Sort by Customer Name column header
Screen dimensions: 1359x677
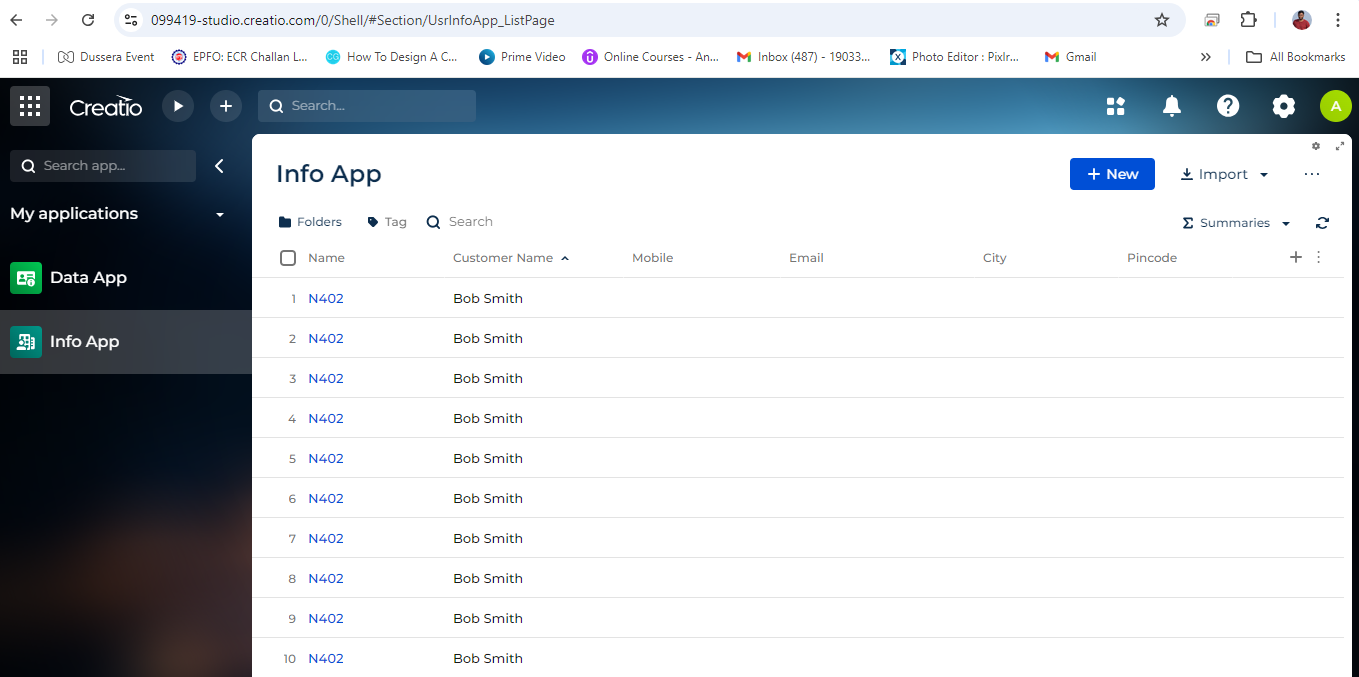(x=503, y=258)
